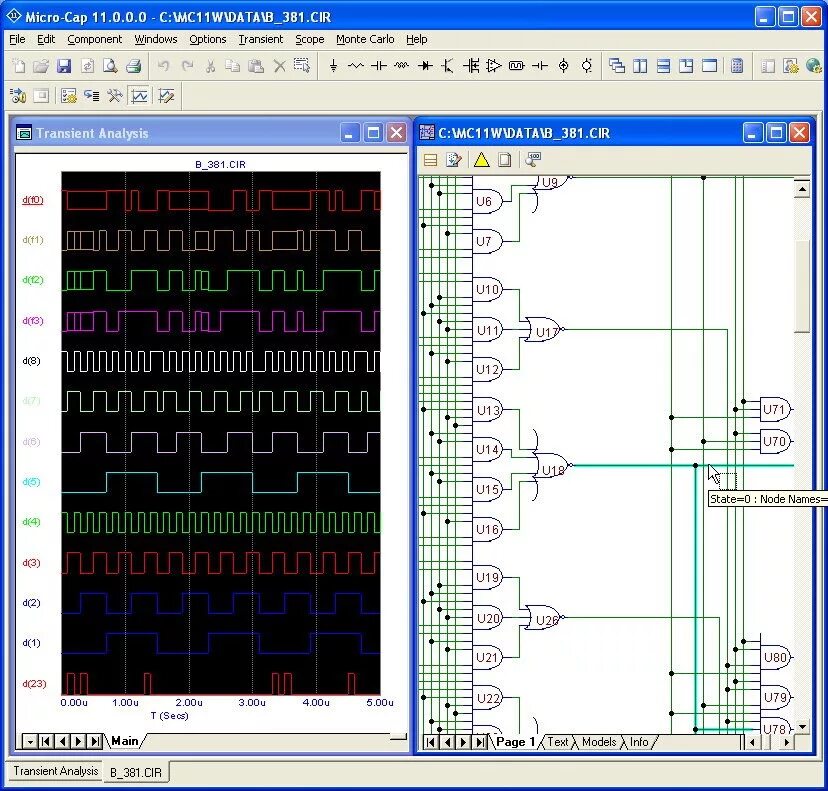The height and width of the screenshot is (791, 828).
Task: Toggle the d(f0) waveform label
Action: pyautogui.click(x=33, y=200)
